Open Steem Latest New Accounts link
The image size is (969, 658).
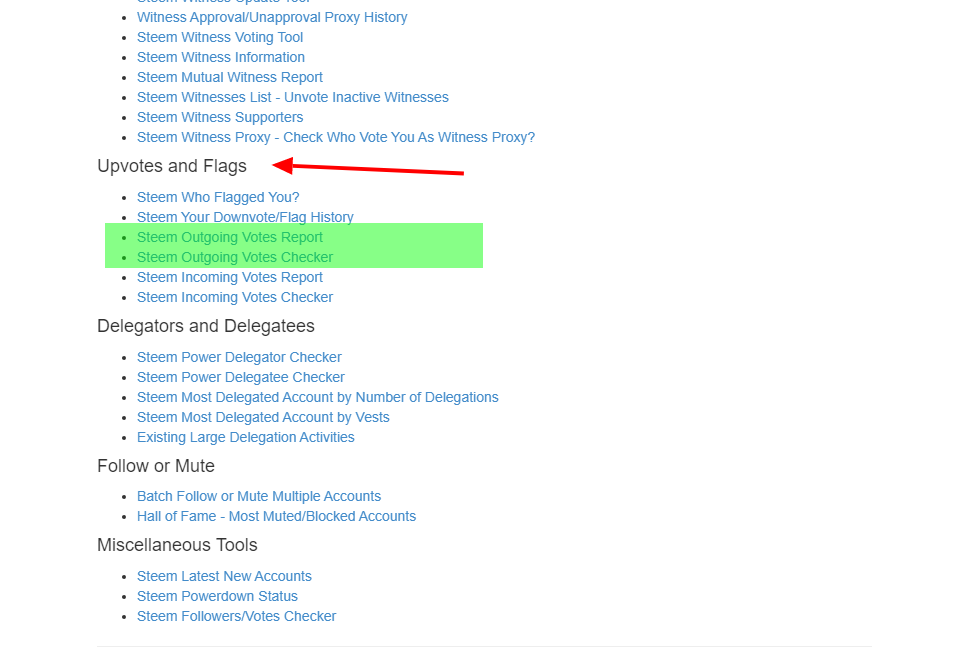(x=224, y=576)
